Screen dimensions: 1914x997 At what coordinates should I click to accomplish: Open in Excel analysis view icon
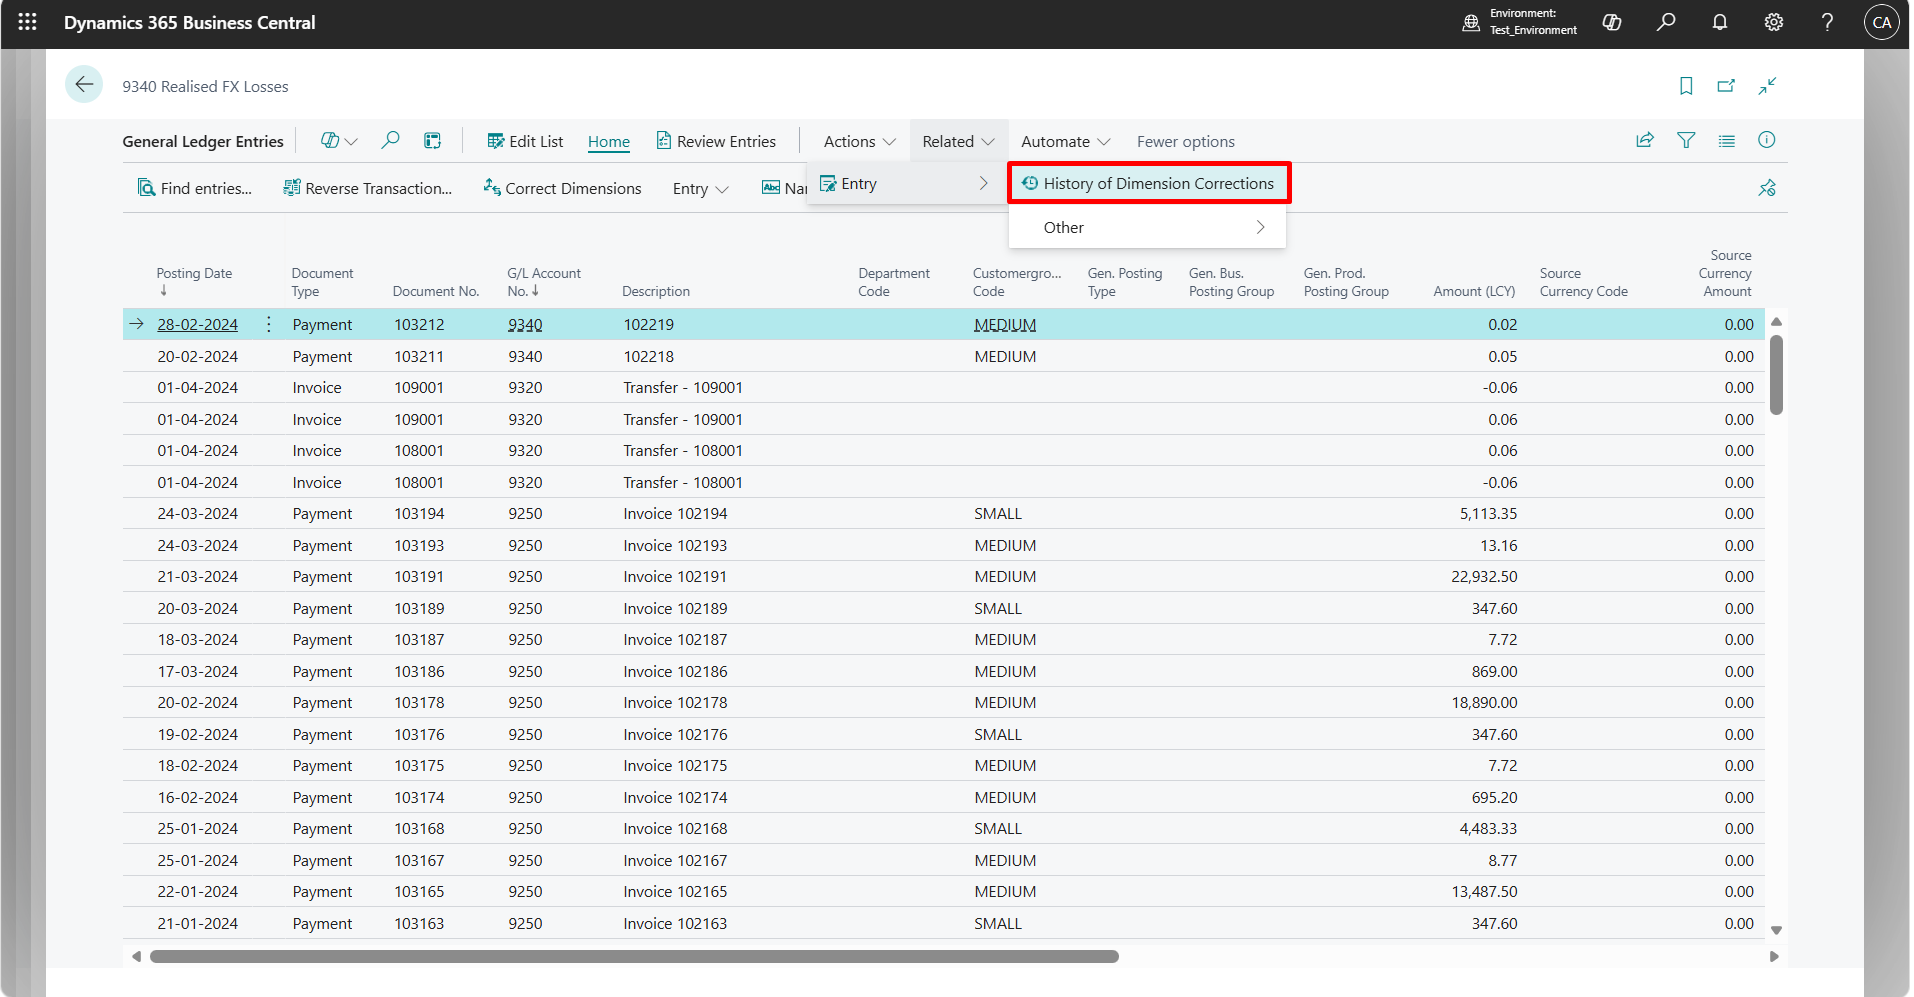coord(432,141)
